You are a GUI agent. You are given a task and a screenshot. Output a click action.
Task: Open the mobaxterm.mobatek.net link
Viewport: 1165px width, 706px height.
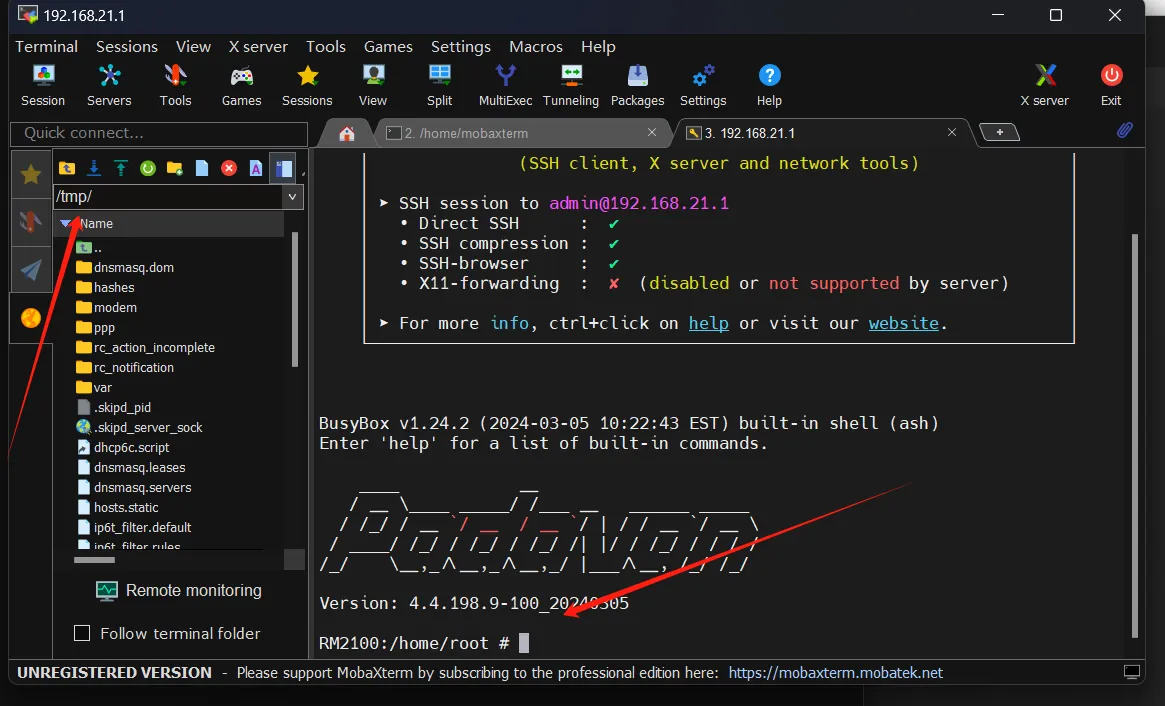tap(835, 673)
